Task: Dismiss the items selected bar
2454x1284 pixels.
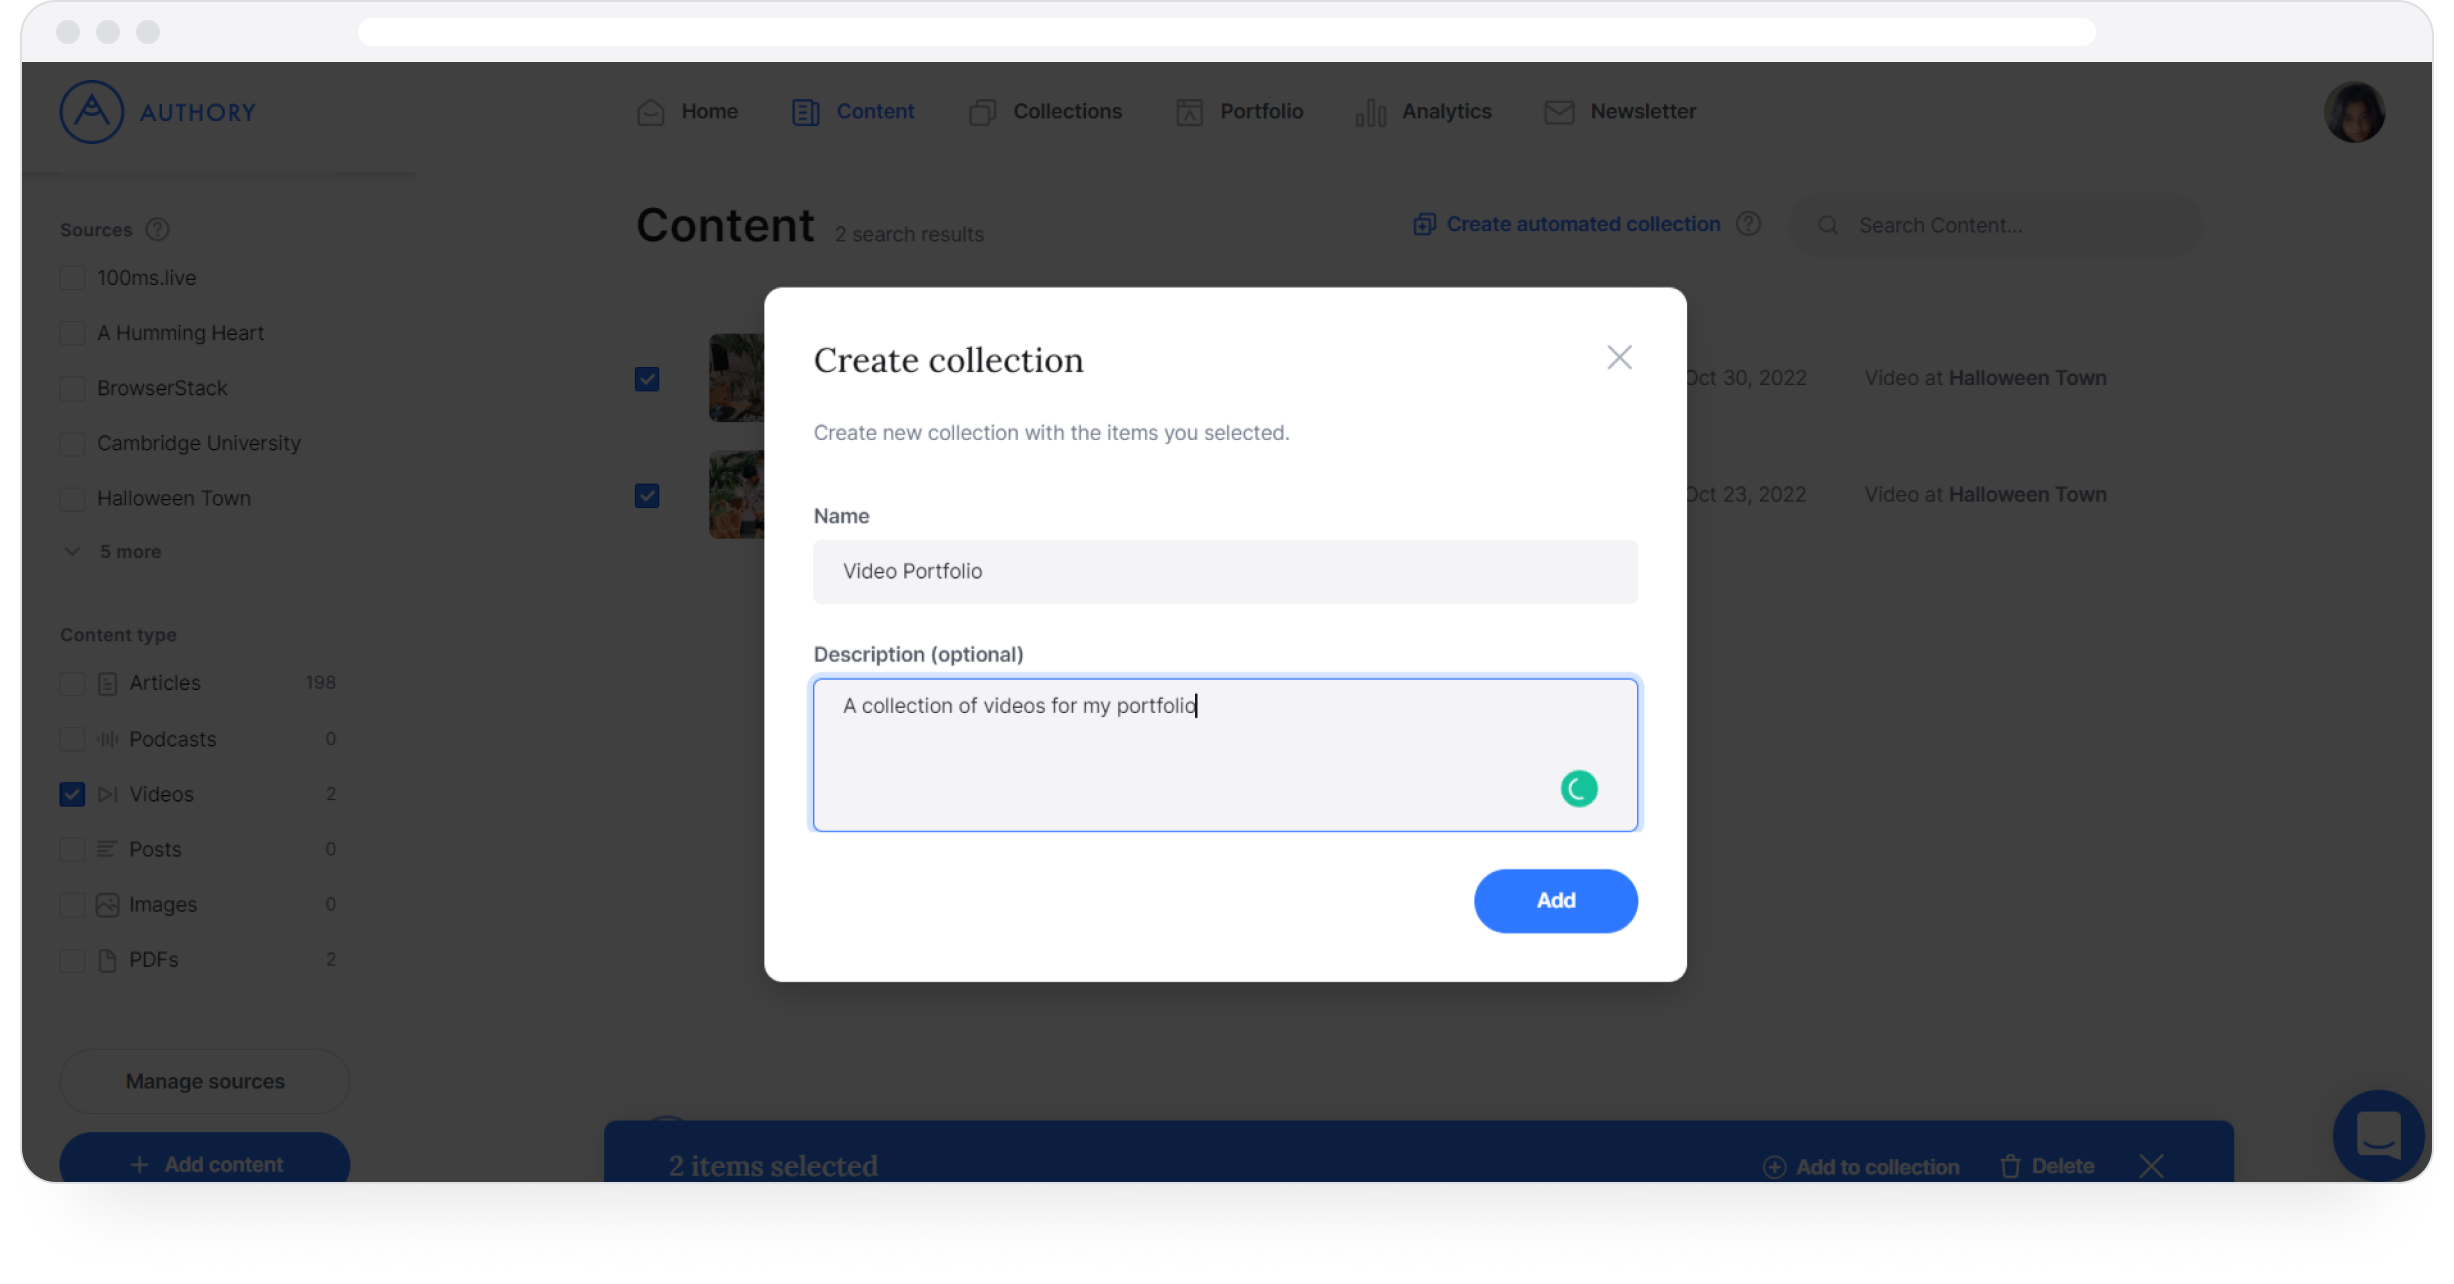Action: point(2152,1166)
